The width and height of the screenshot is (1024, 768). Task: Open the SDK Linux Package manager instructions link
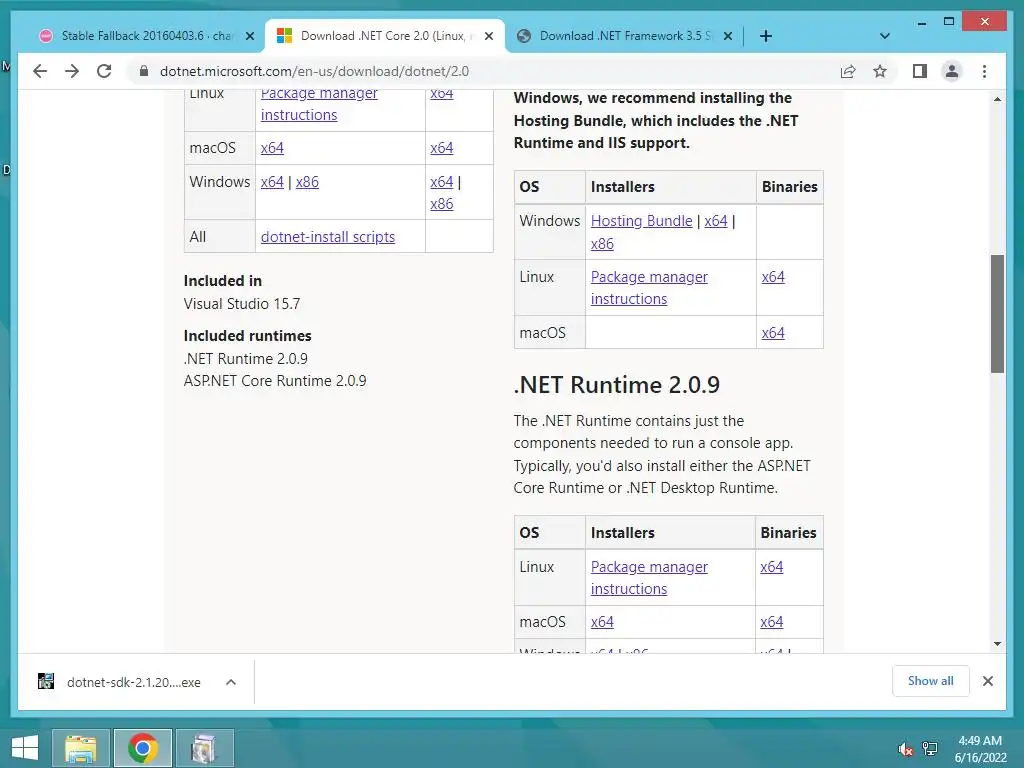point(319,104)
